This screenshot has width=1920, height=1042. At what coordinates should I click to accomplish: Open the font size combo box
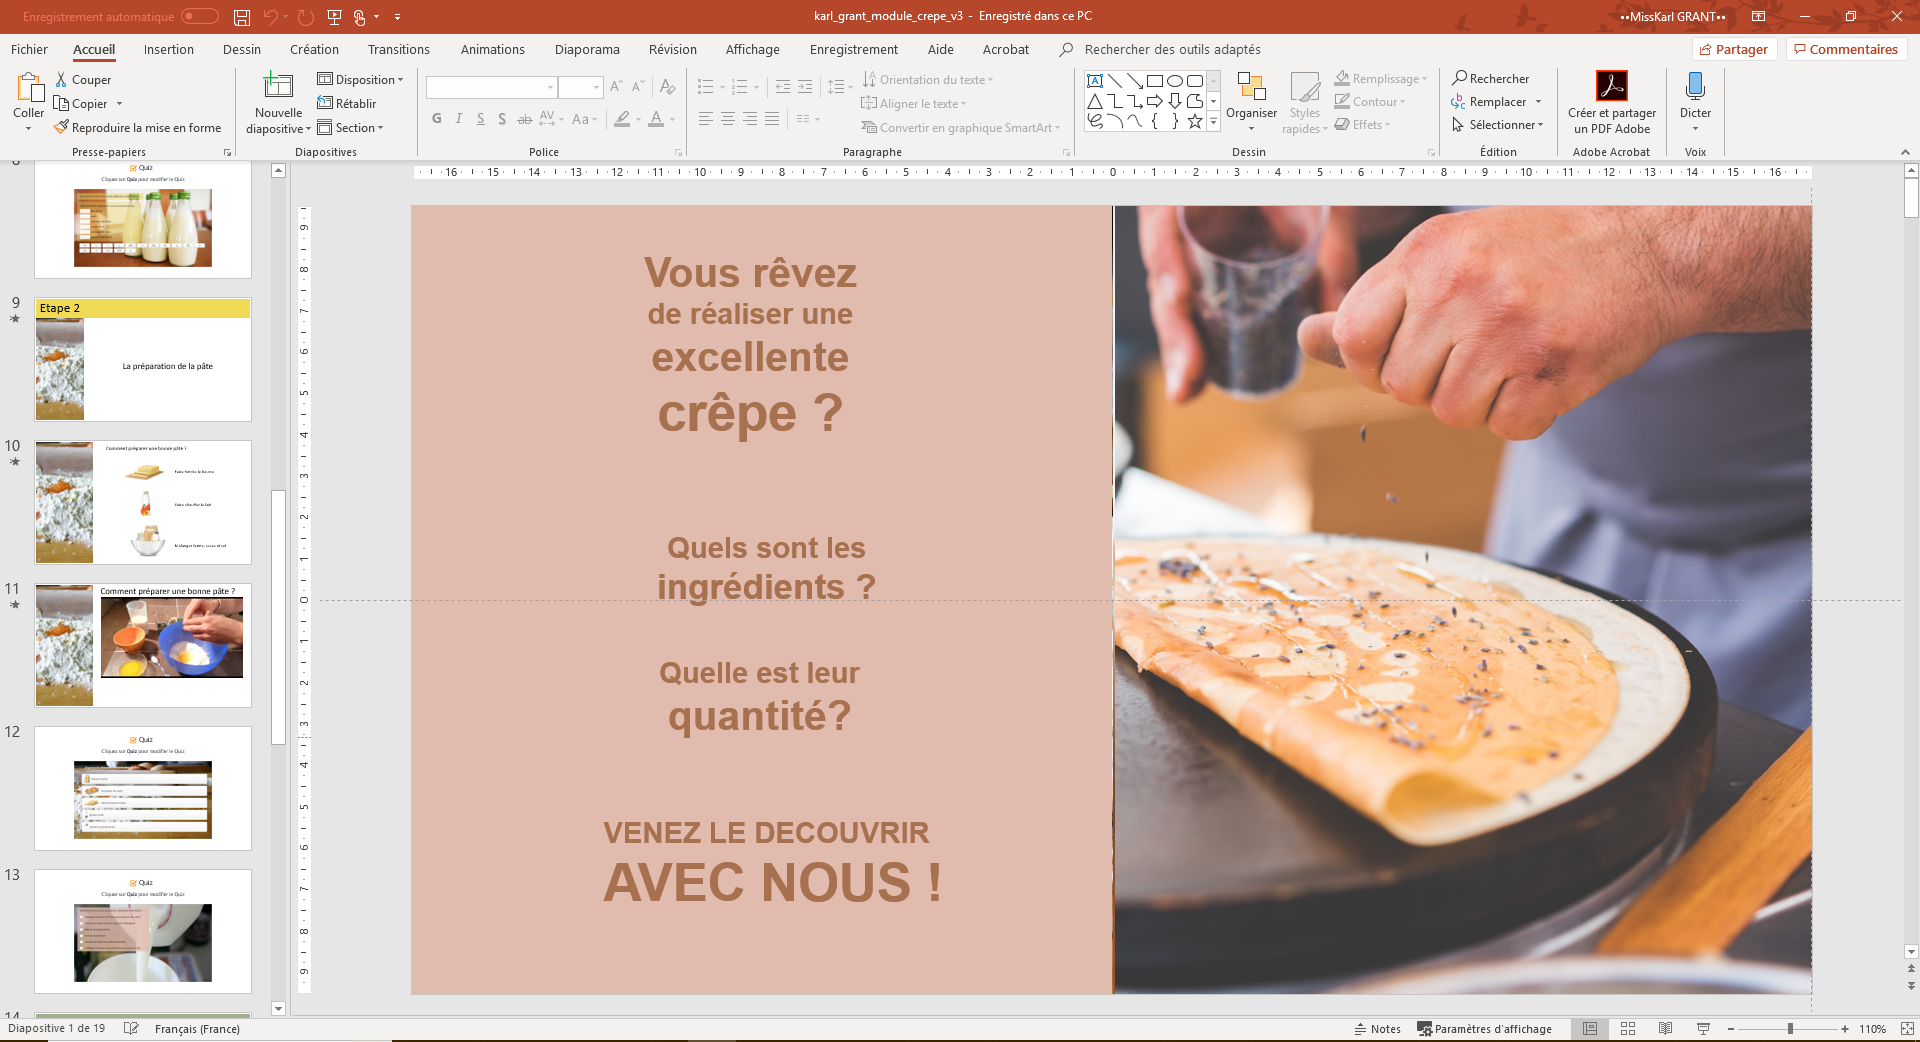[x=580, y=87]
